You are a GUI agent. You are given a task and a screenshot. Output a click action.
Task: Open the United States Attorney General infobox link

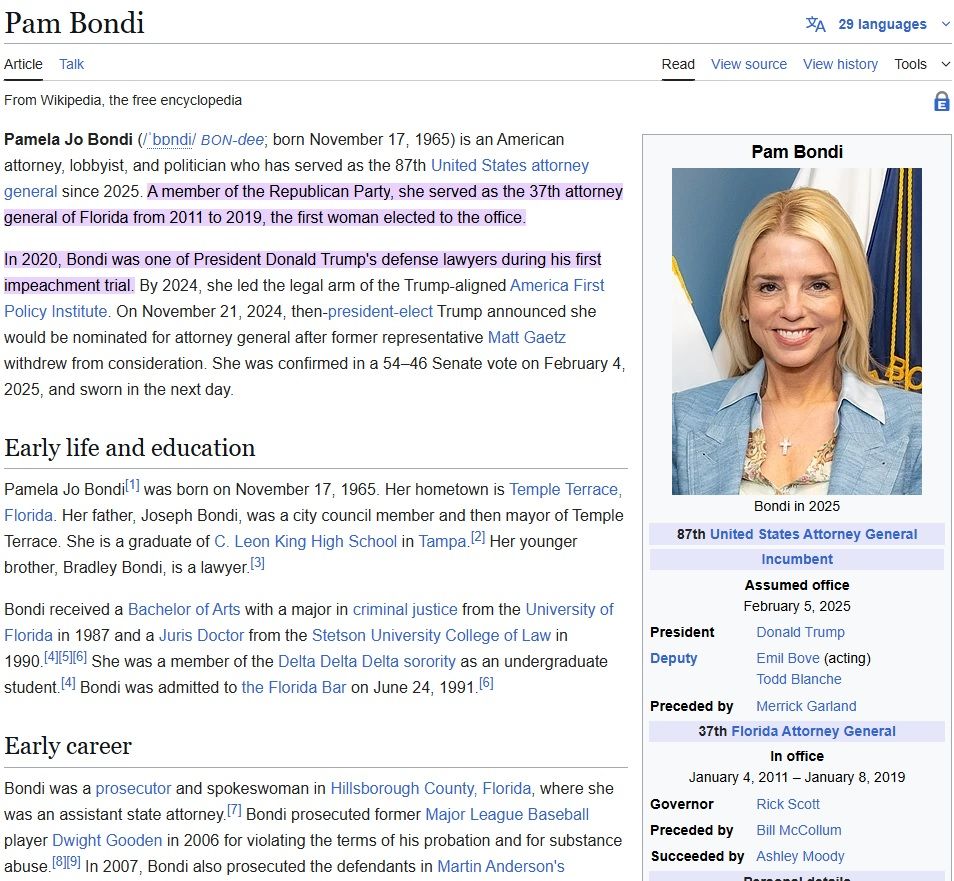click(x=813, y=534)
